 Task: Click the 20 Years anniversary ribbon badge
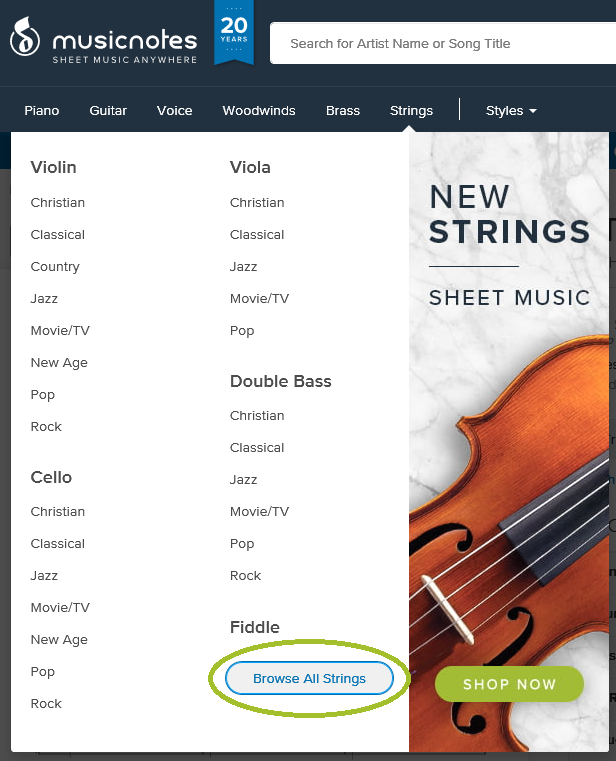234,32
